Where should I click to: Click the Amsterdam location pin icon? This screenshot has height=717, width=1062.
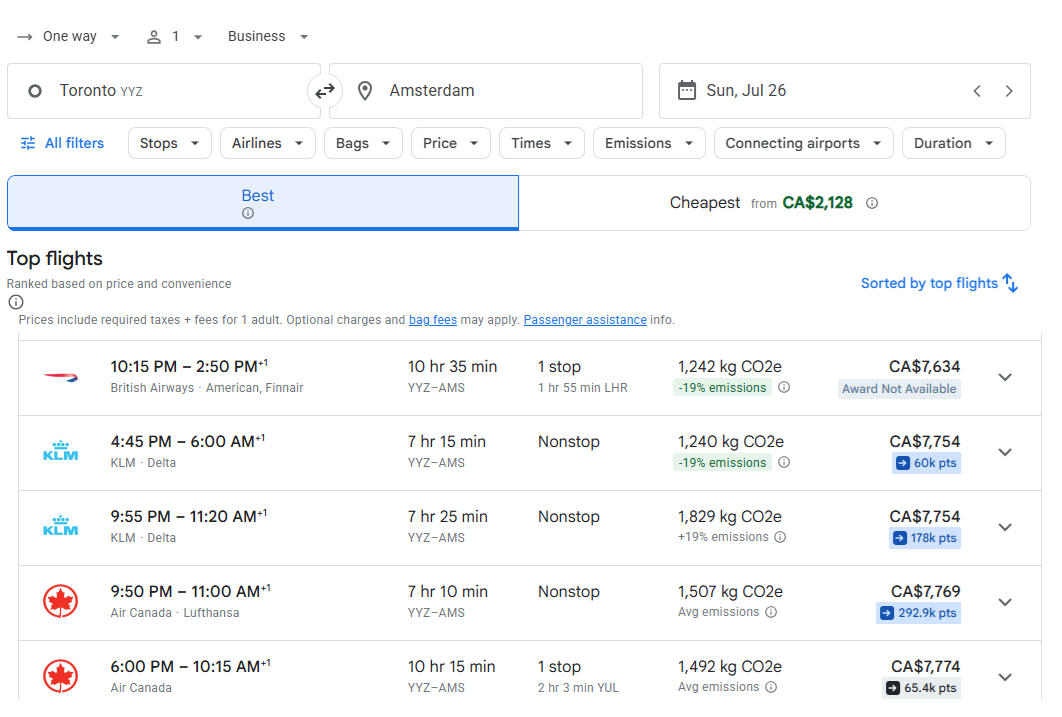(x=365, y=91)
